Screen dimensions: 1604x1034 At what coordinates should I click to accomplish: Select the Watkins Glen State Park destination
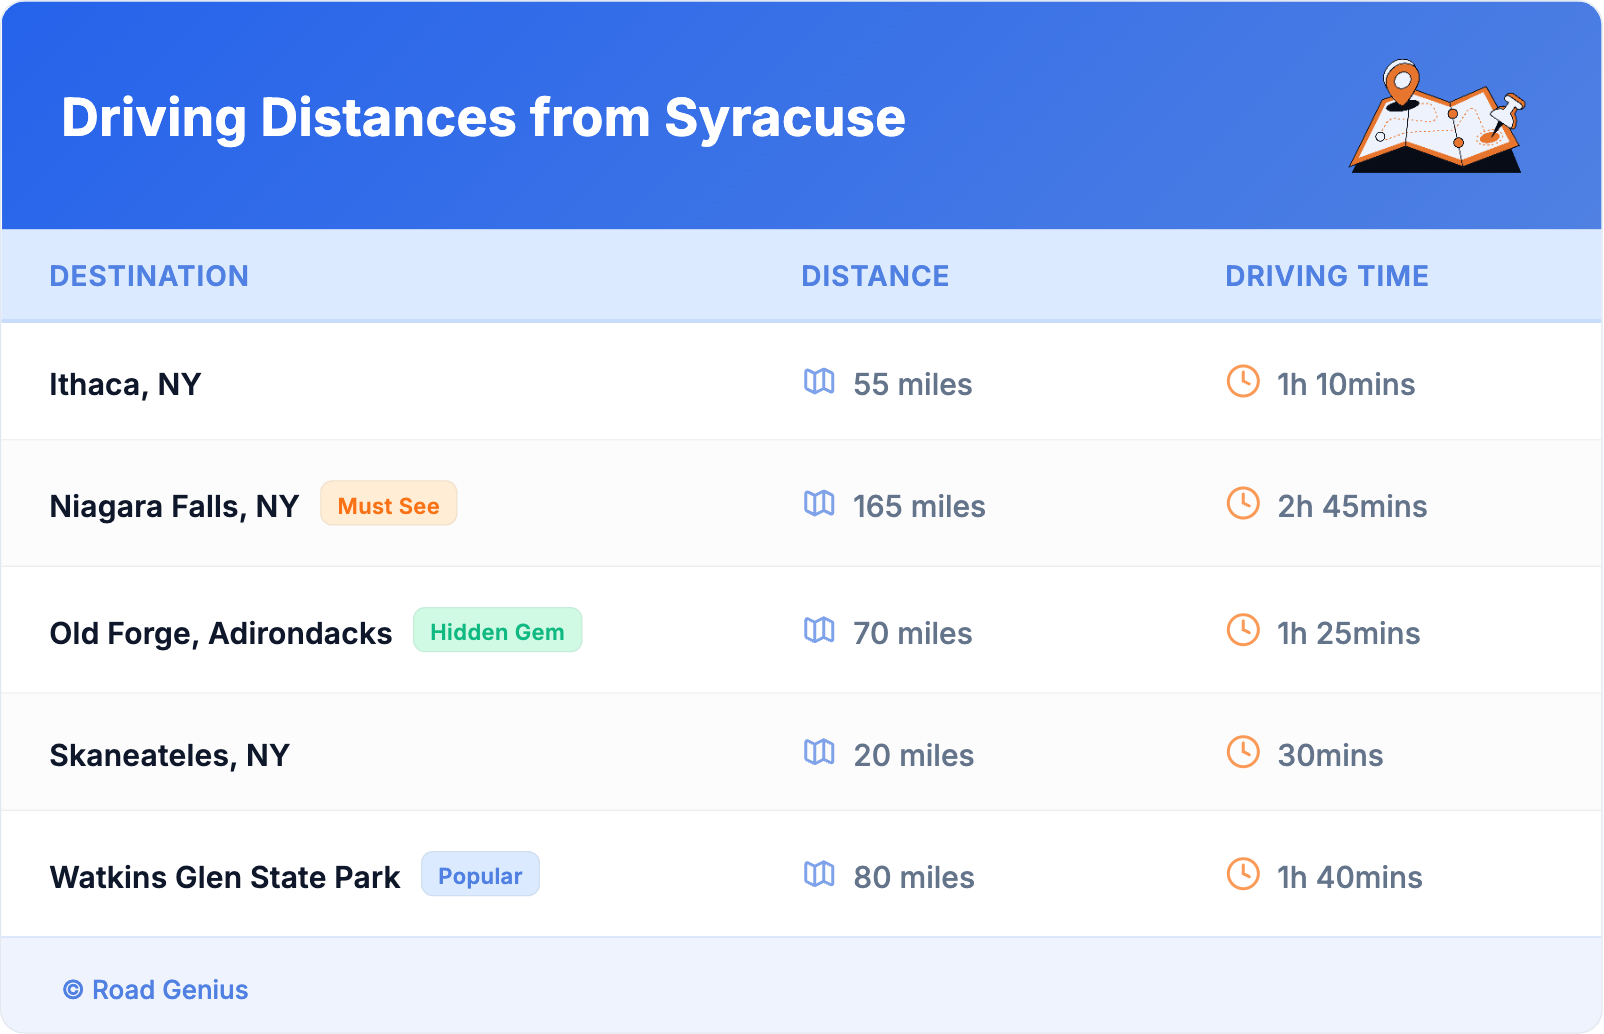click(225, 878)
